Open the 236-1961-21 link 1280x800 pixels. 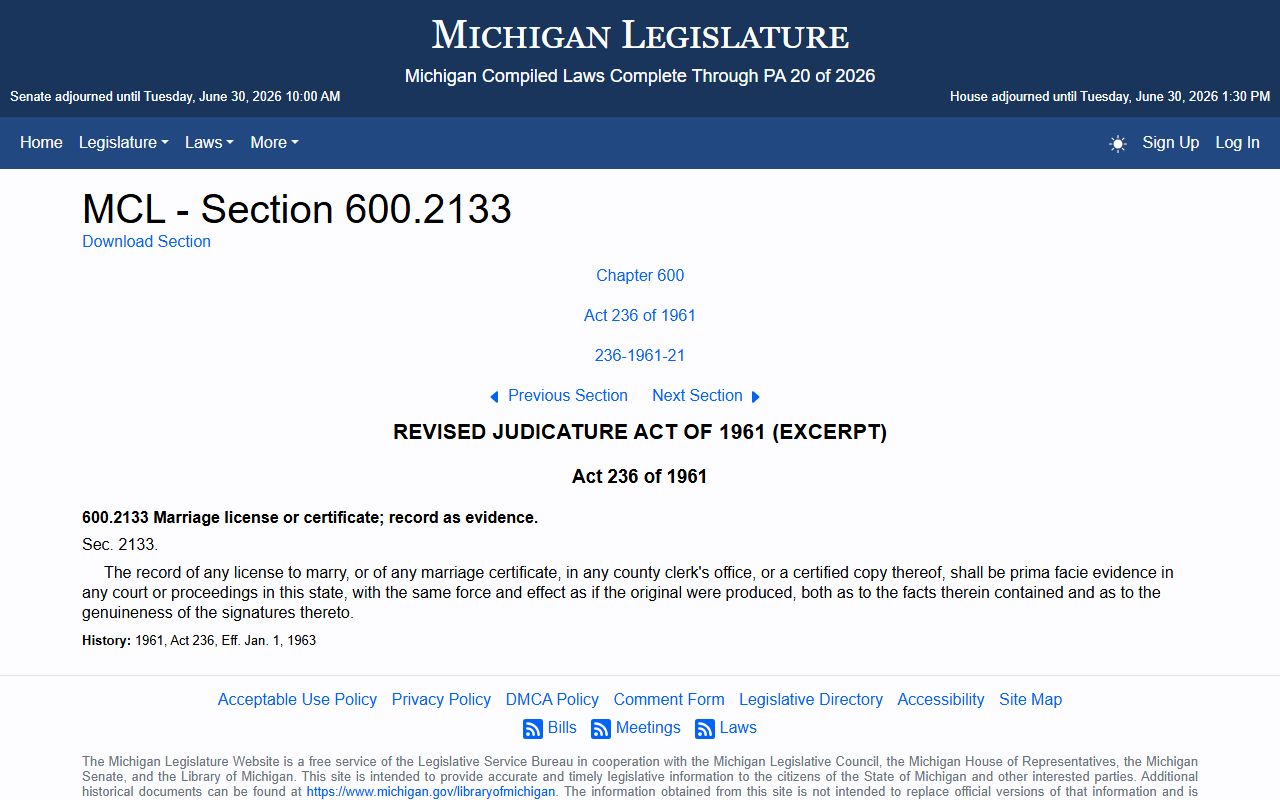[x=640, y=355]
